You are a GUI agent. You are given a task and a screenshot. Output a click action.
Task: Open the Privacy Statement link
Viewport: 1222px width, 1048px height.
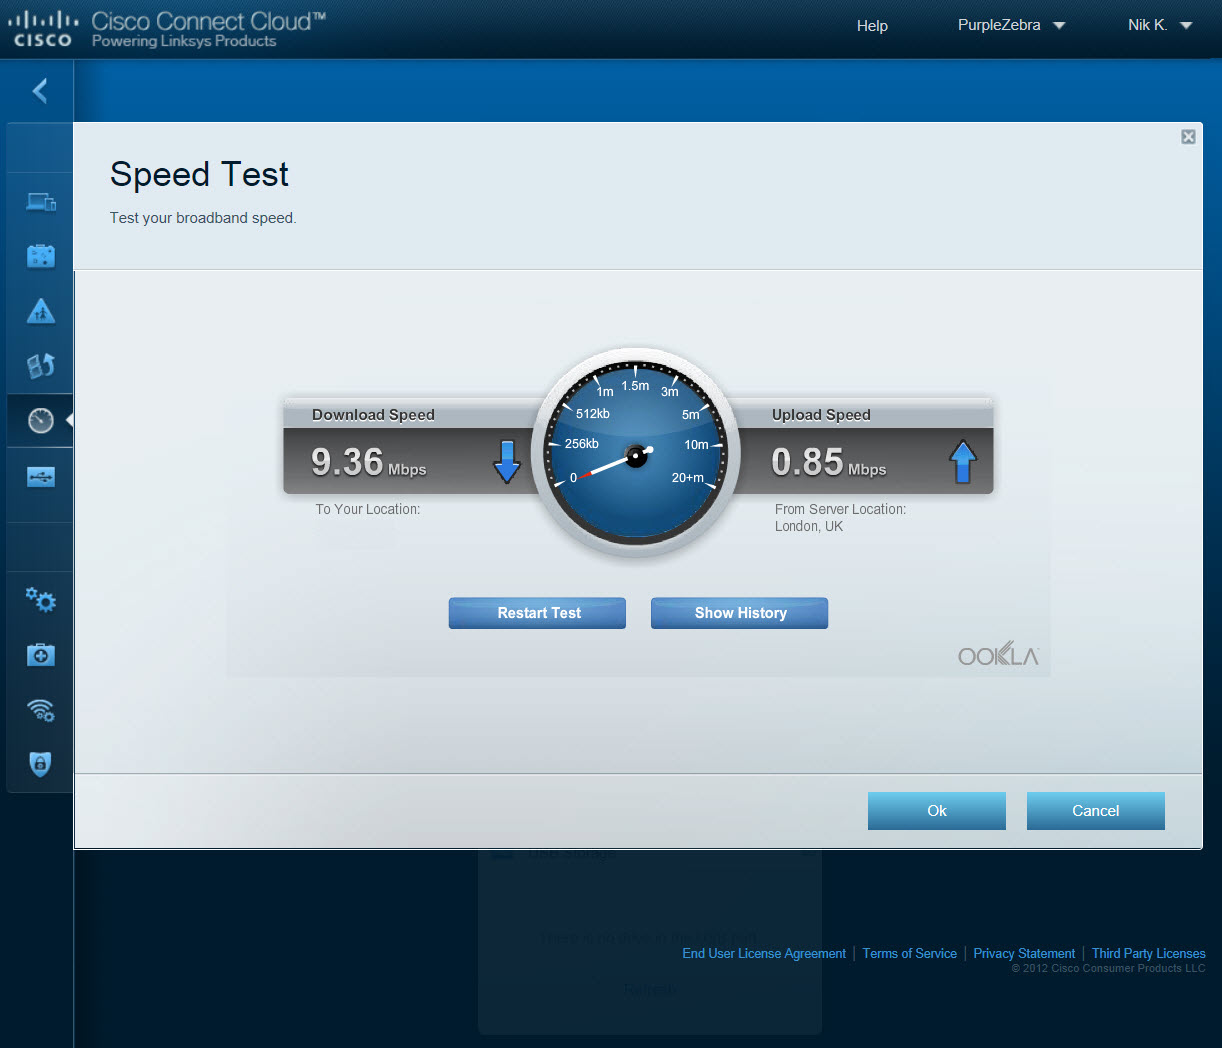[1024, 953]
